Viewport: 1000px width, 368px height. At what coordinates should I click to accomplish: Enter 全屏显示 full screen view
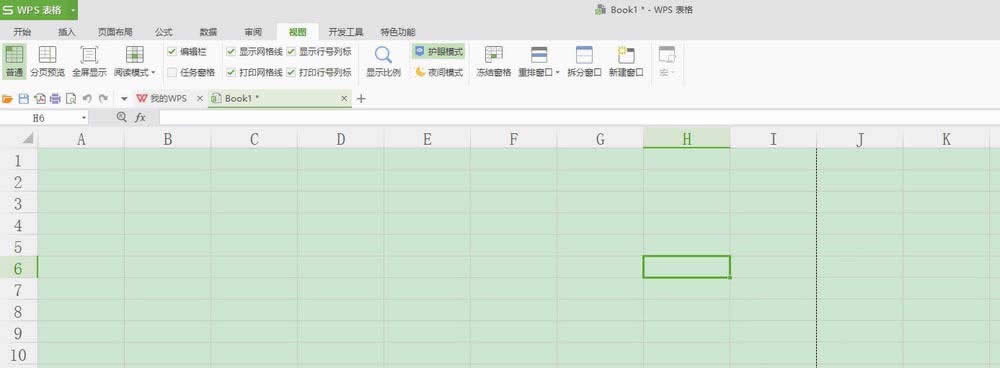coord(89,55)
